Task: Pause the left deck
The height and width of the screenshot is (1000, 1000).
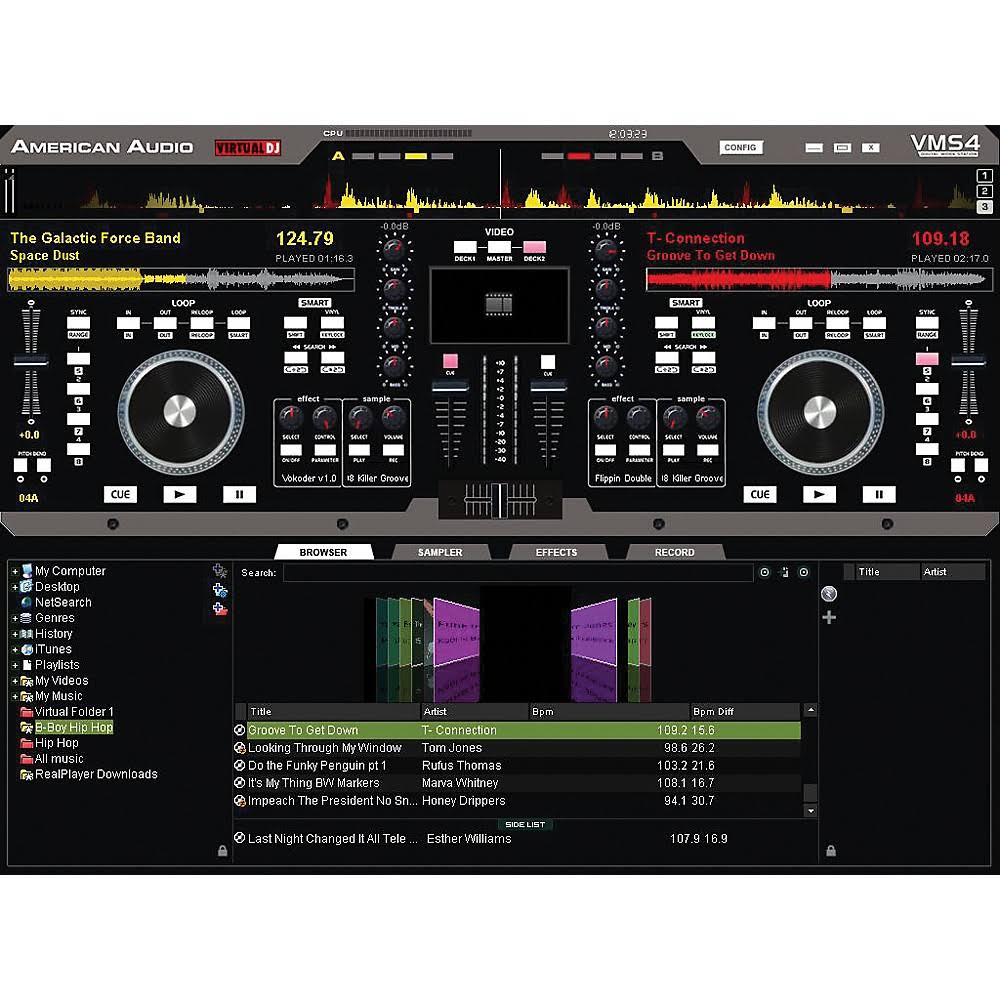Action: (239, 494)
